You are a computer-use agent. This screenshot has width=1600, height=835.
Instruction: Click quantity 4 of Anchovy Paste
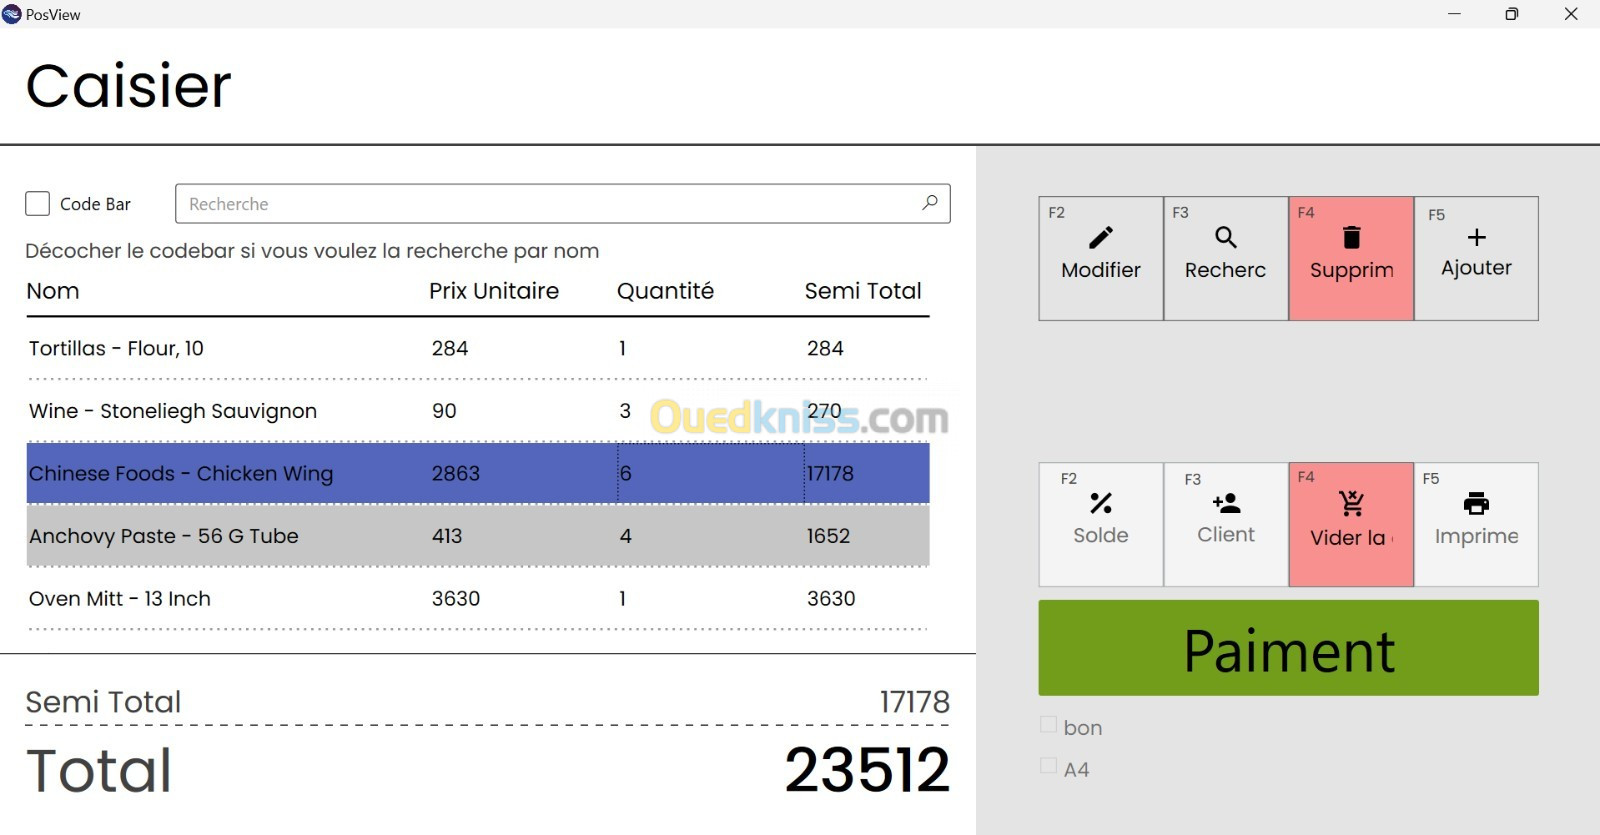pyautogui.click(x=626, y=536)
